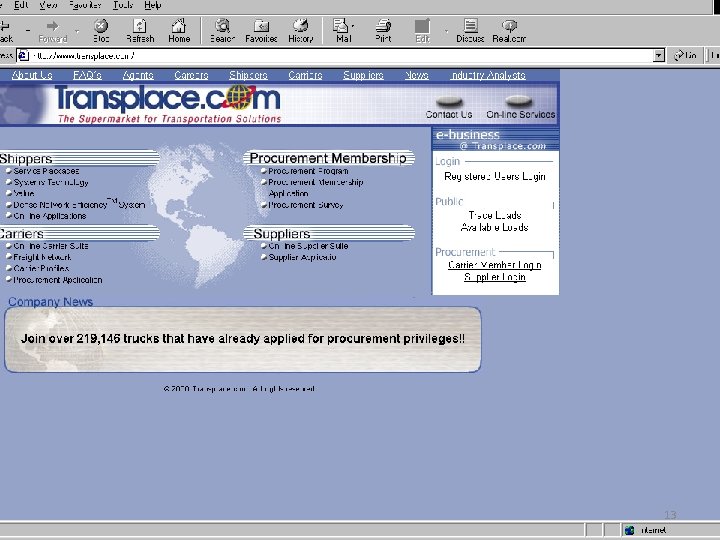The height and width of the screenshot is (540, 720).
Task: Open the Mail button dropdown arrow
Action: pyautogui.click(x=353, y=26)
